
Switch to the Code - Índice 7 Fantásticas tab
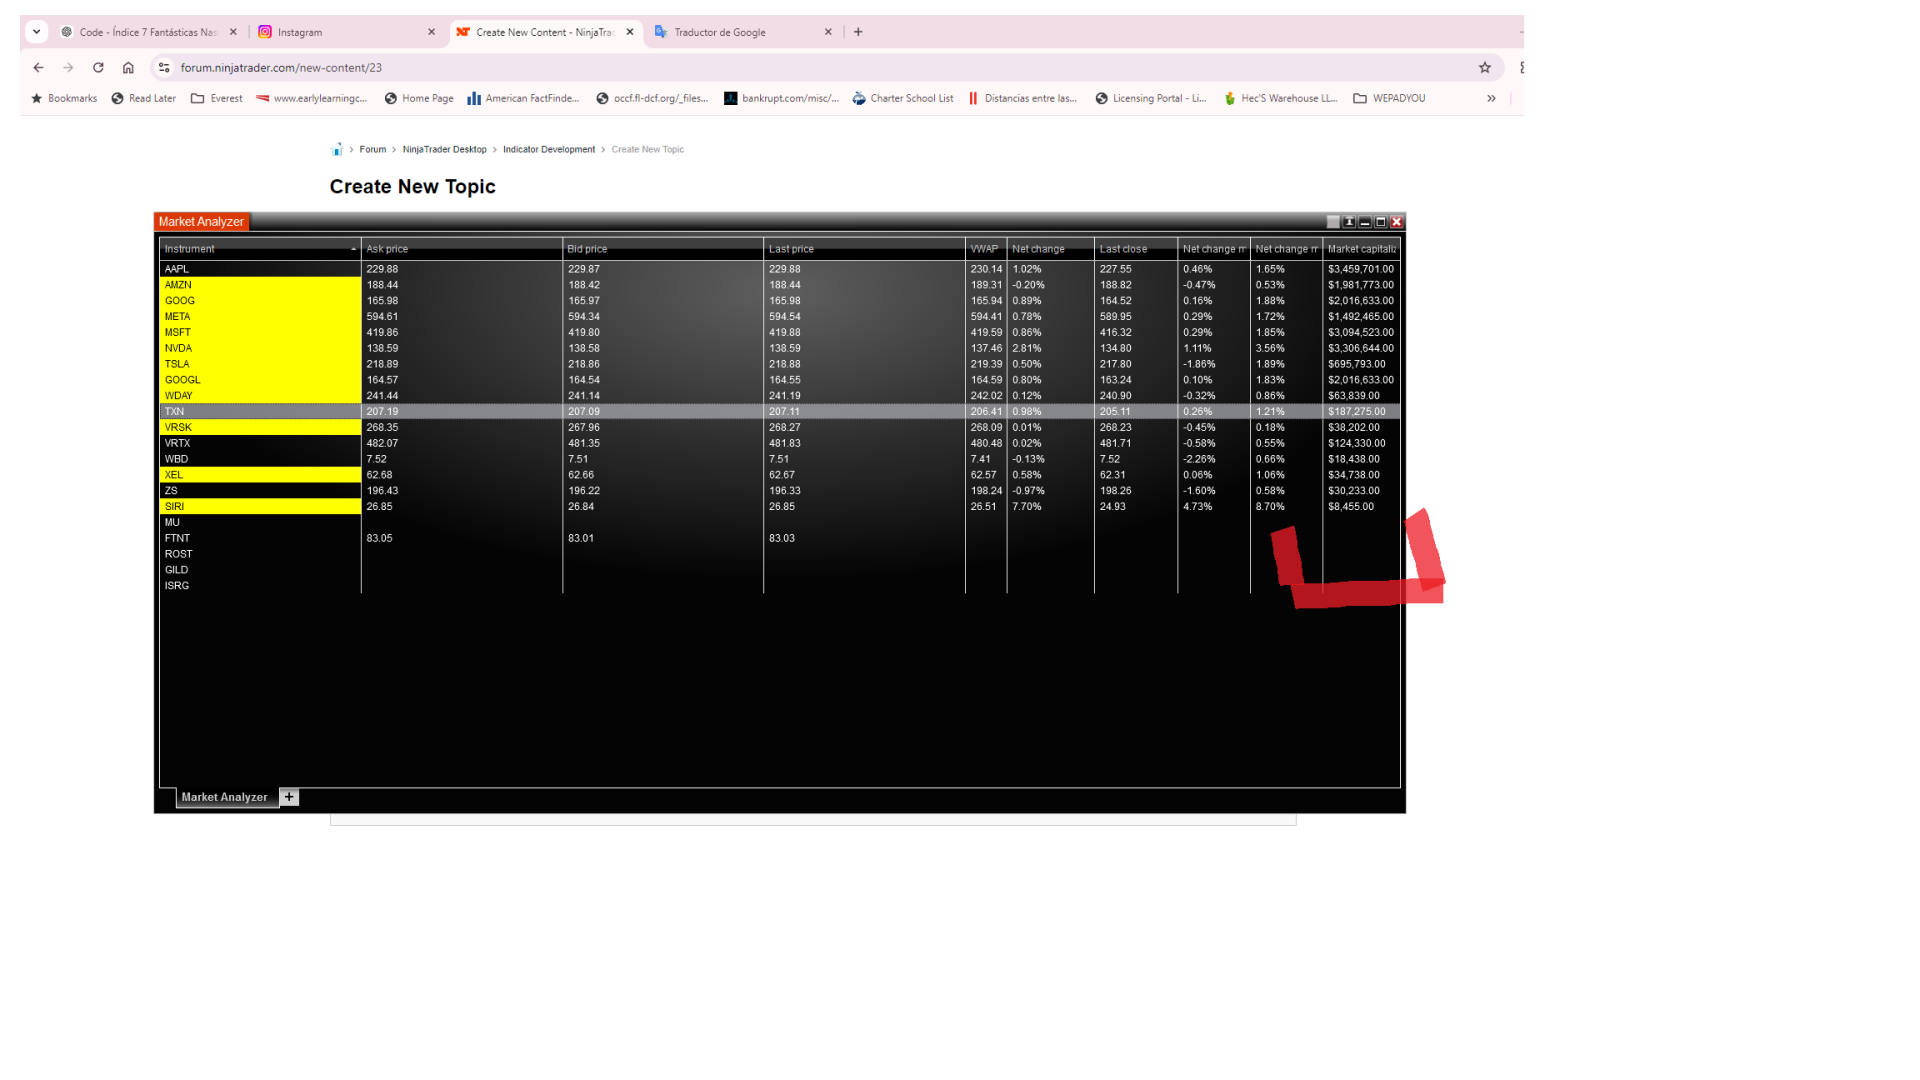(147, 32)
